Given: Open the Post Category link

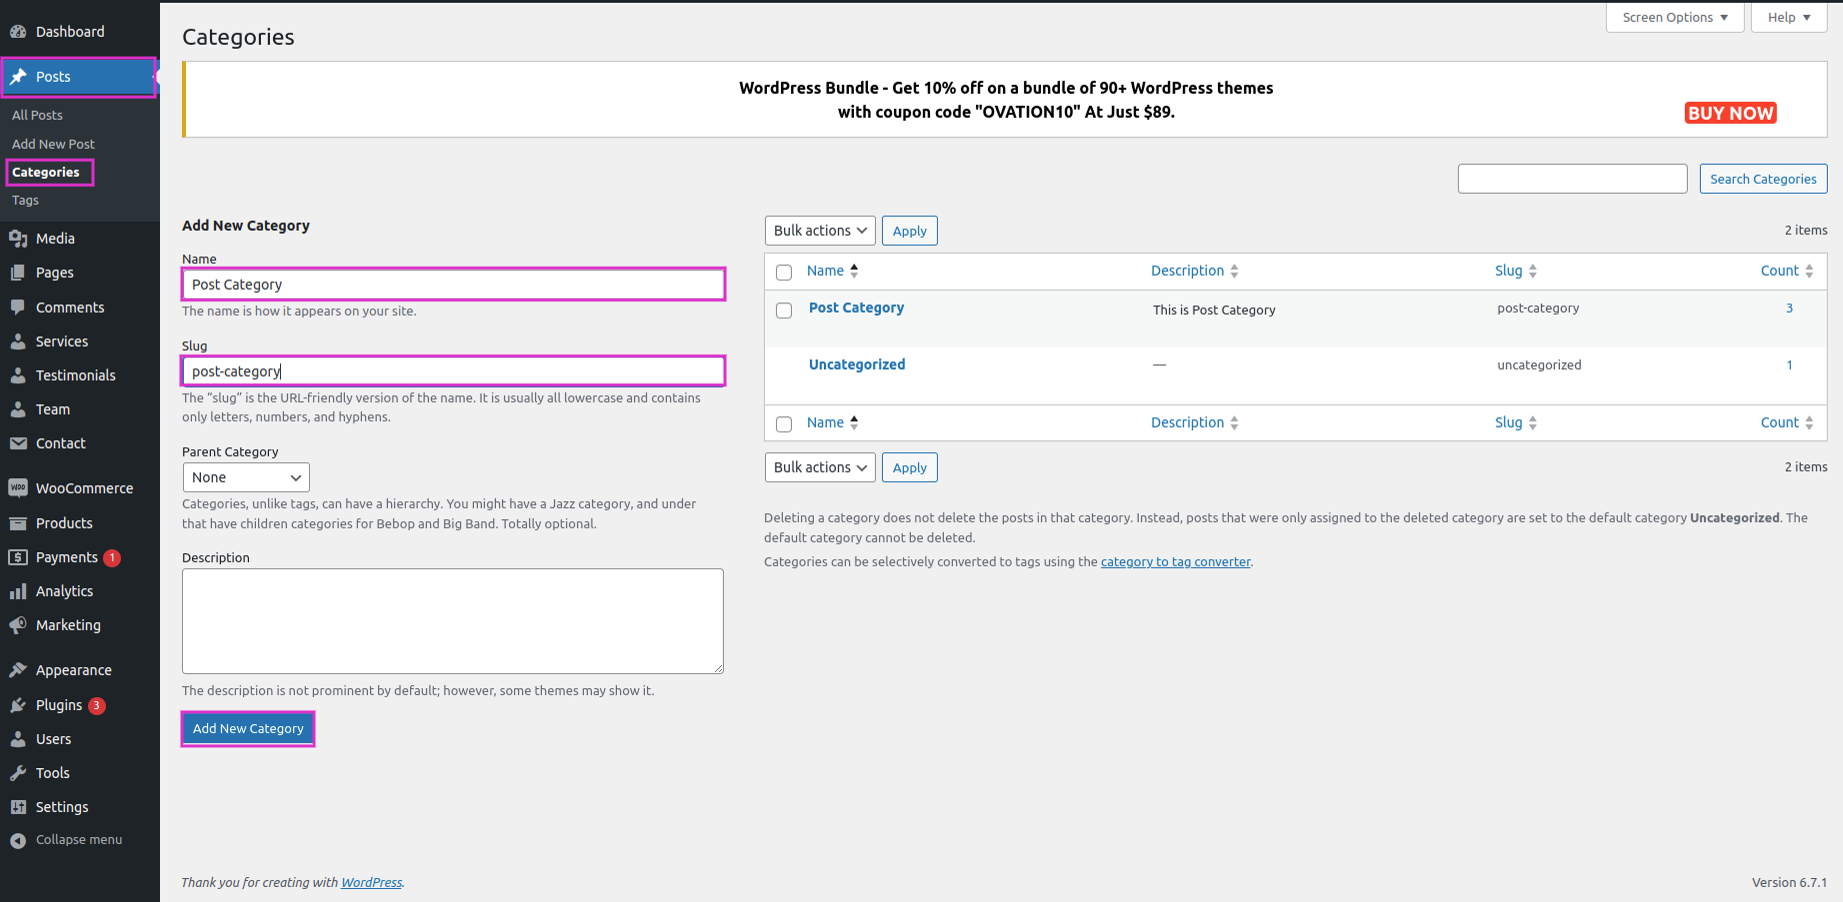Looking at the screenshot, I should (x=856, y=308).
